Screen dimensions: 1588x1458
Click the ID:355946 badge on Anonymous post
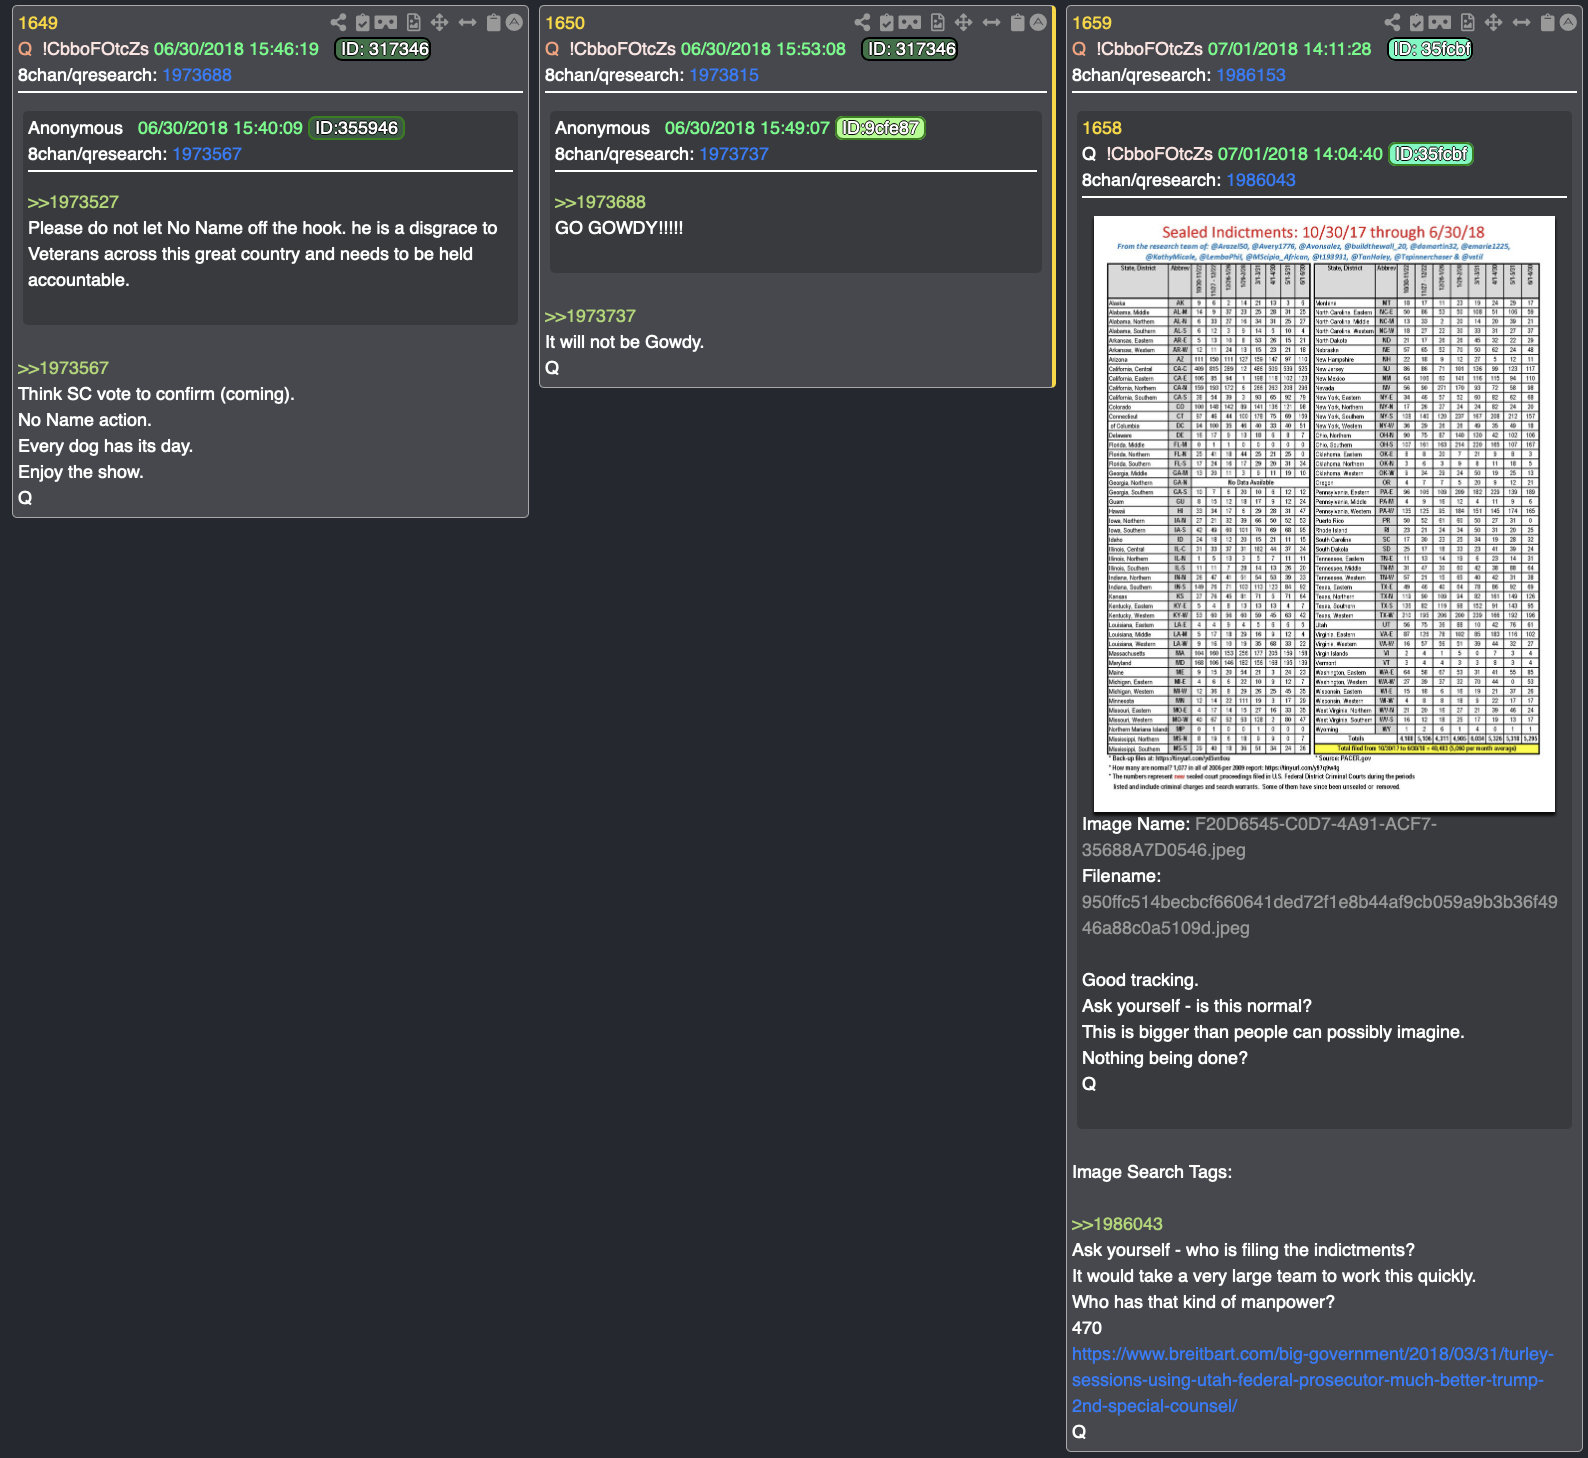coord(356,128)
